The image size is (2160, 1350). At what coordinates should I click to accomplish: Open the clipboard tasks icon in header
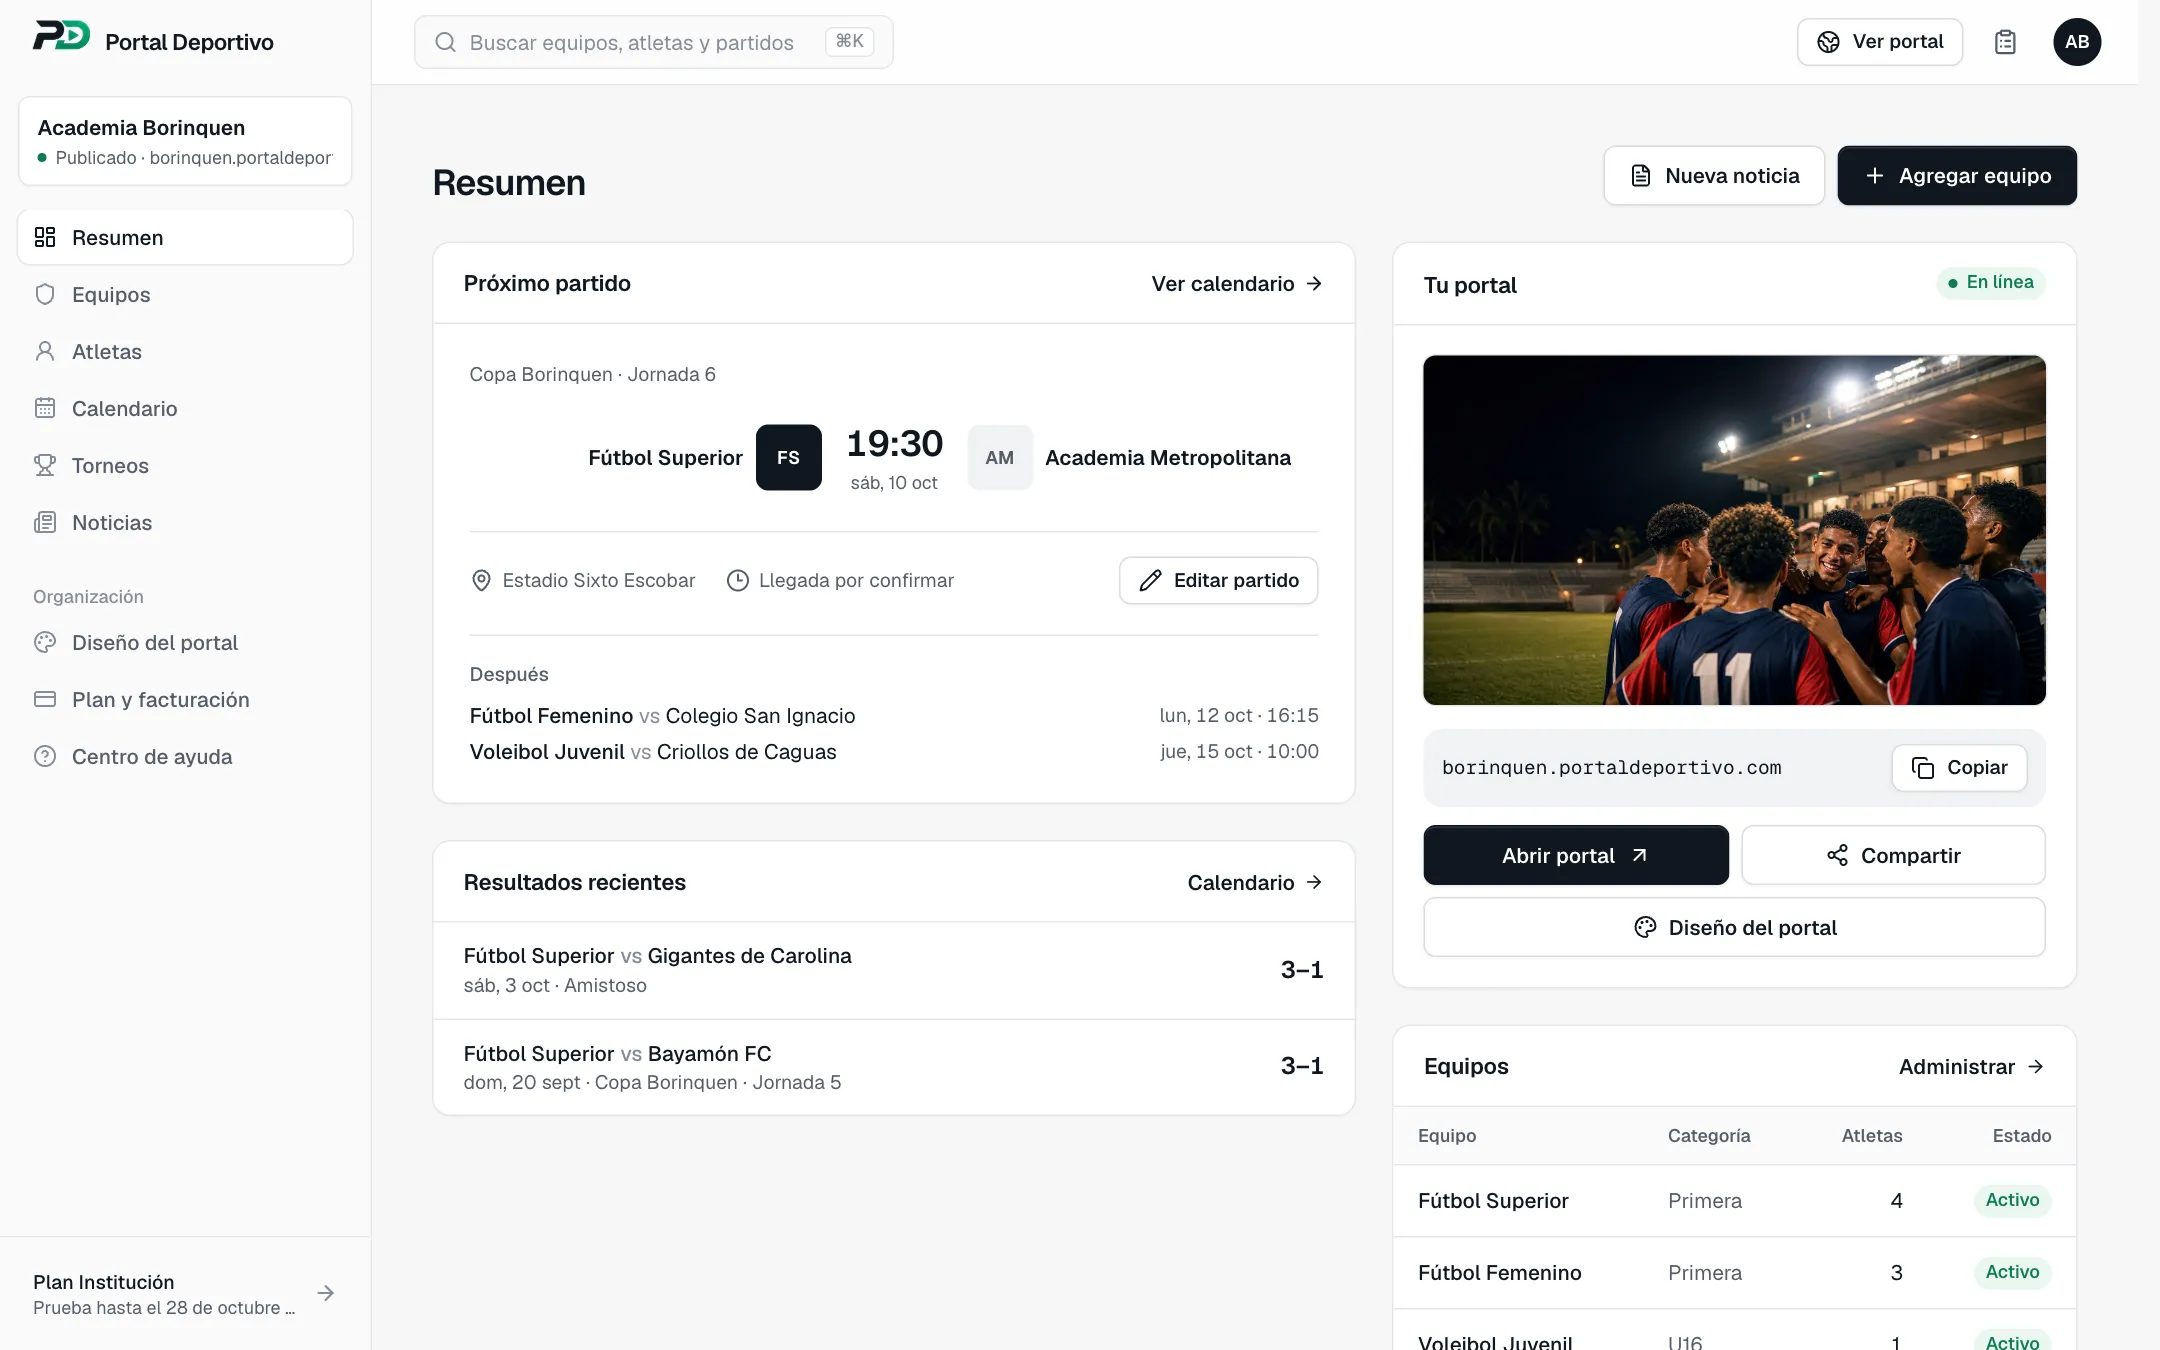pos(2005,42)
